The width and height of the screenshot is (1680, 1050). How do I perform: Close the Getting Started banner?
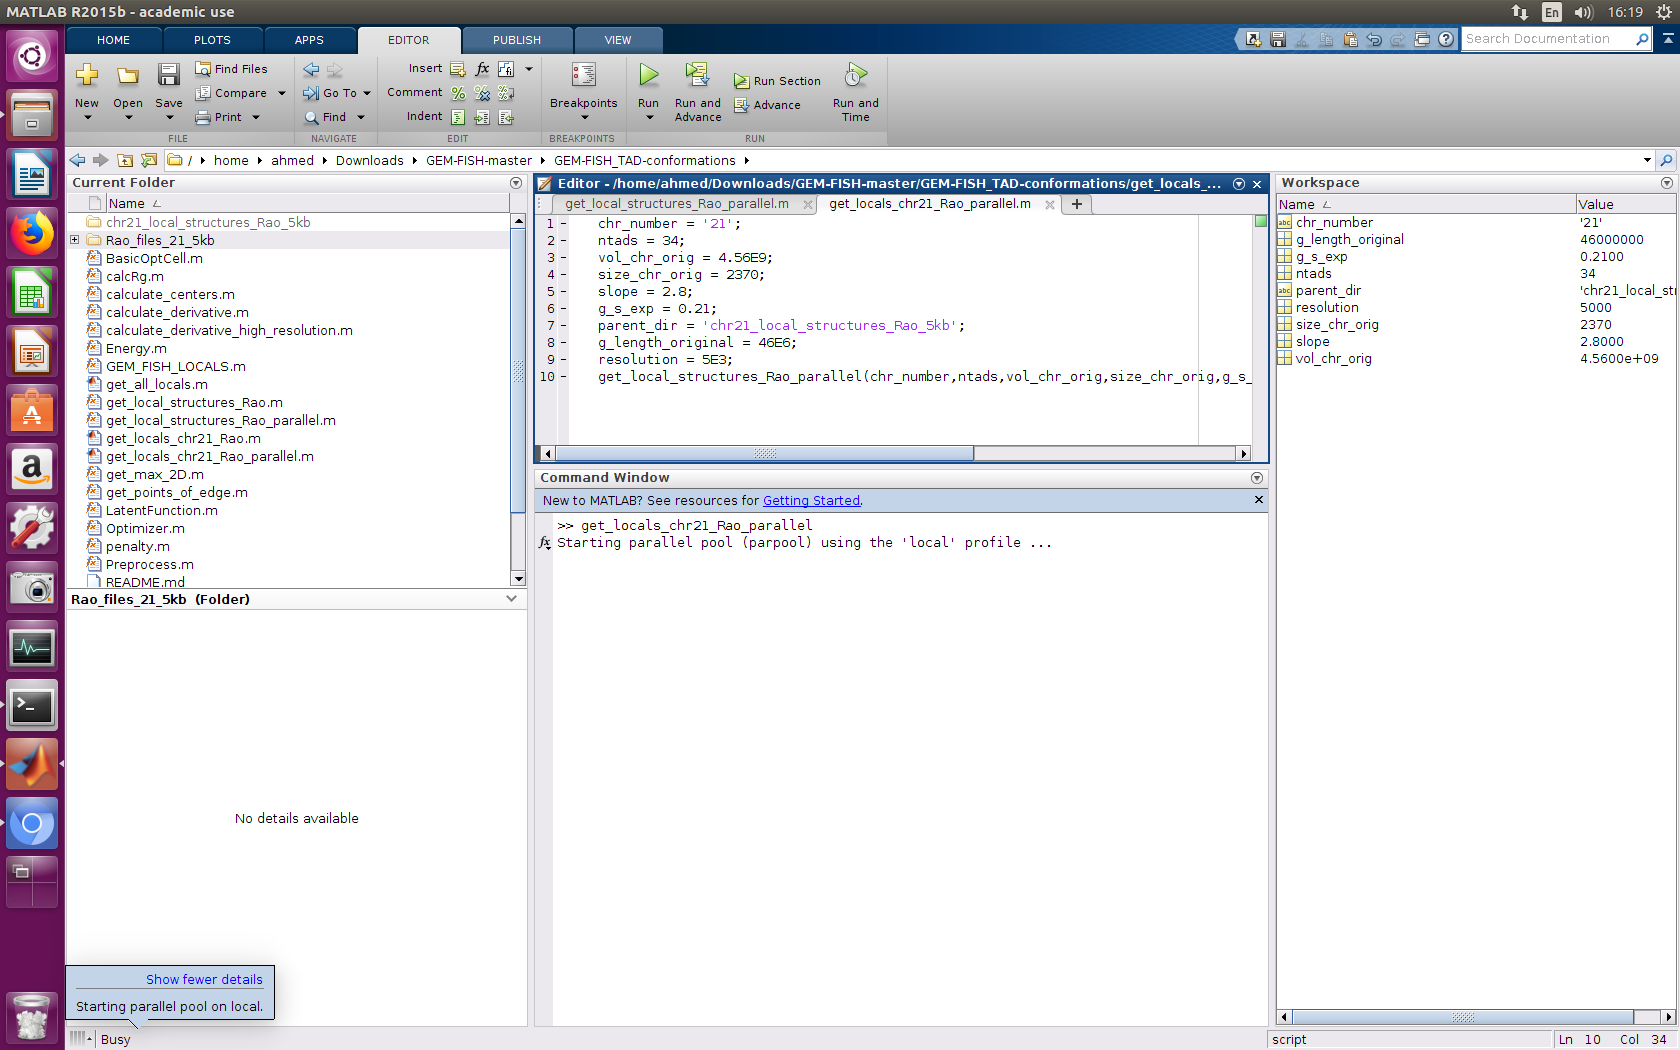point(1258,500)
